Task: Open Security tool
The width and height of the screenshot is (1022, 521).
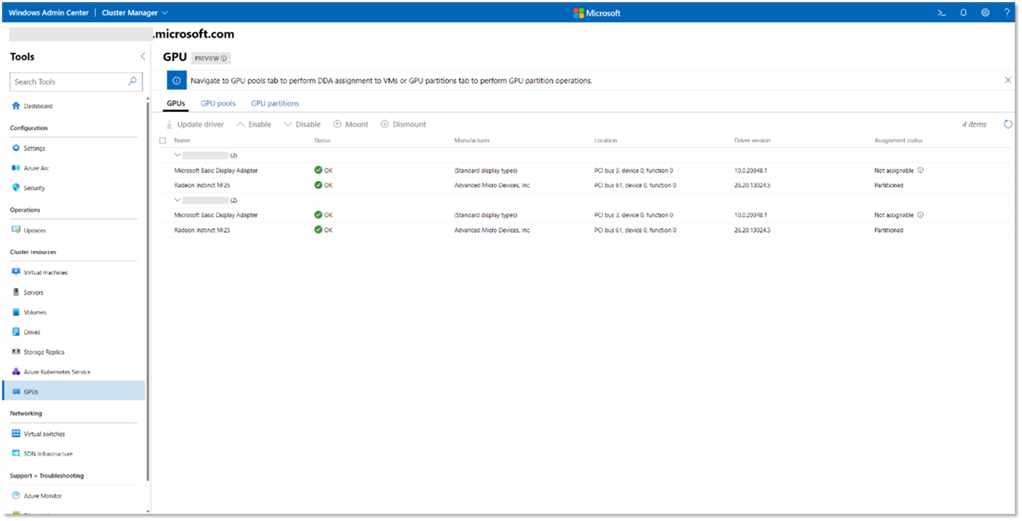Action: pyautogui.click(x=34, y=188)
